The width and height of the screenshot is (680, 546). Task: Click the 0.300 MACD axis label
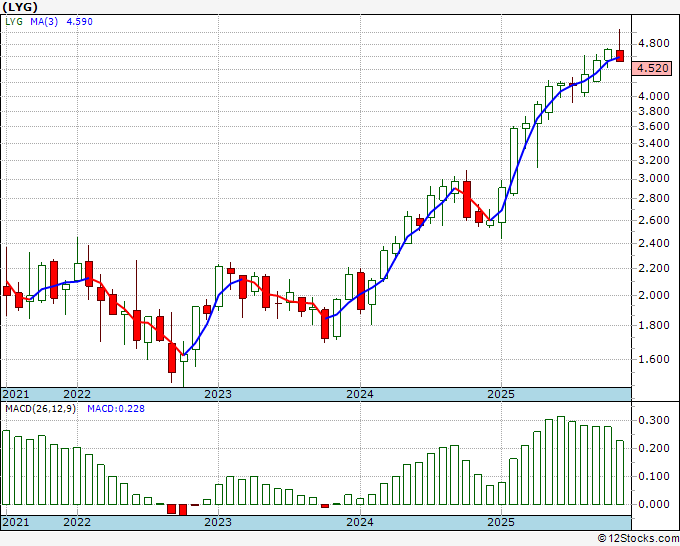(654, 420)
